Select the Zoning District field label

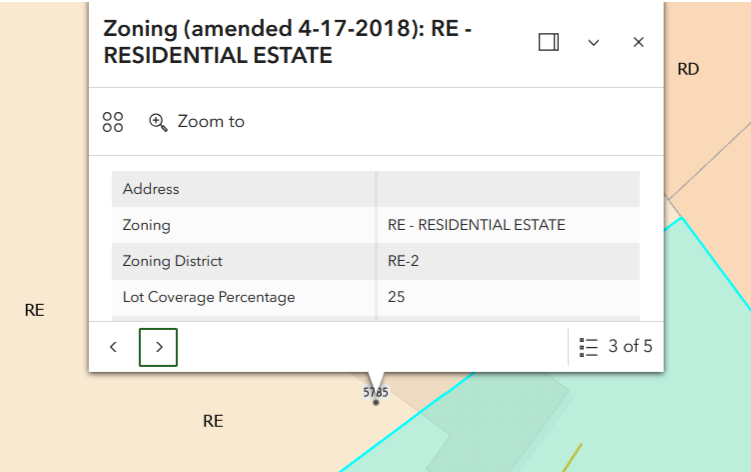172,261
